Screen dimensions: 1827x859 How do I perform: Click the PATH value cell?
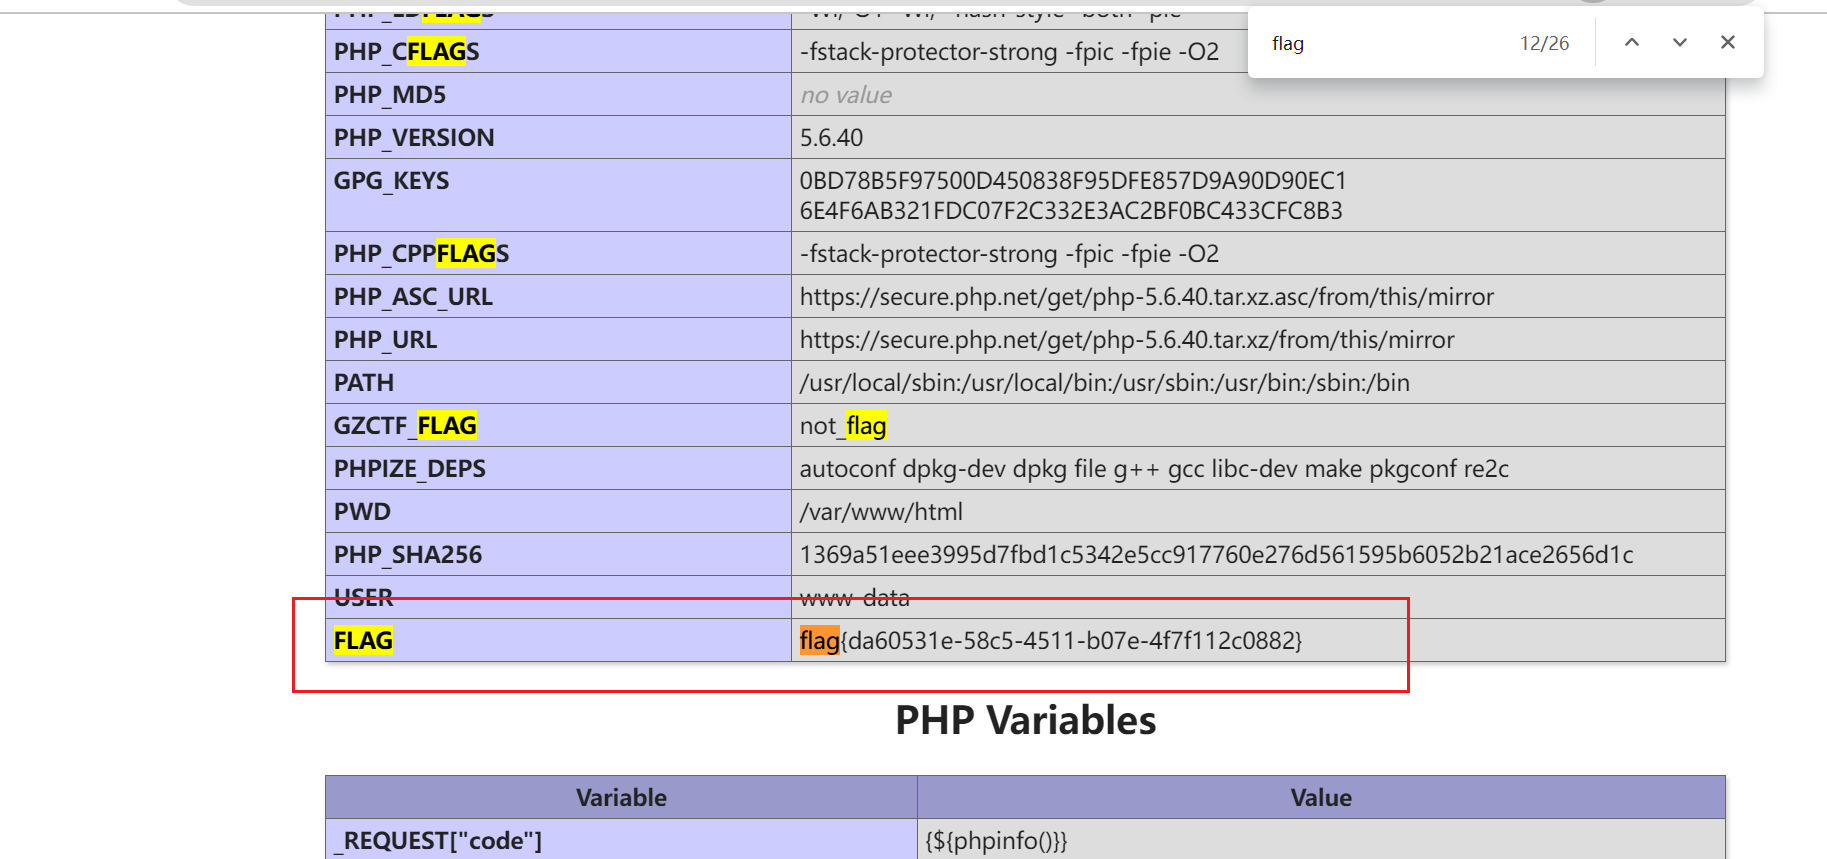coord(1104,383)
